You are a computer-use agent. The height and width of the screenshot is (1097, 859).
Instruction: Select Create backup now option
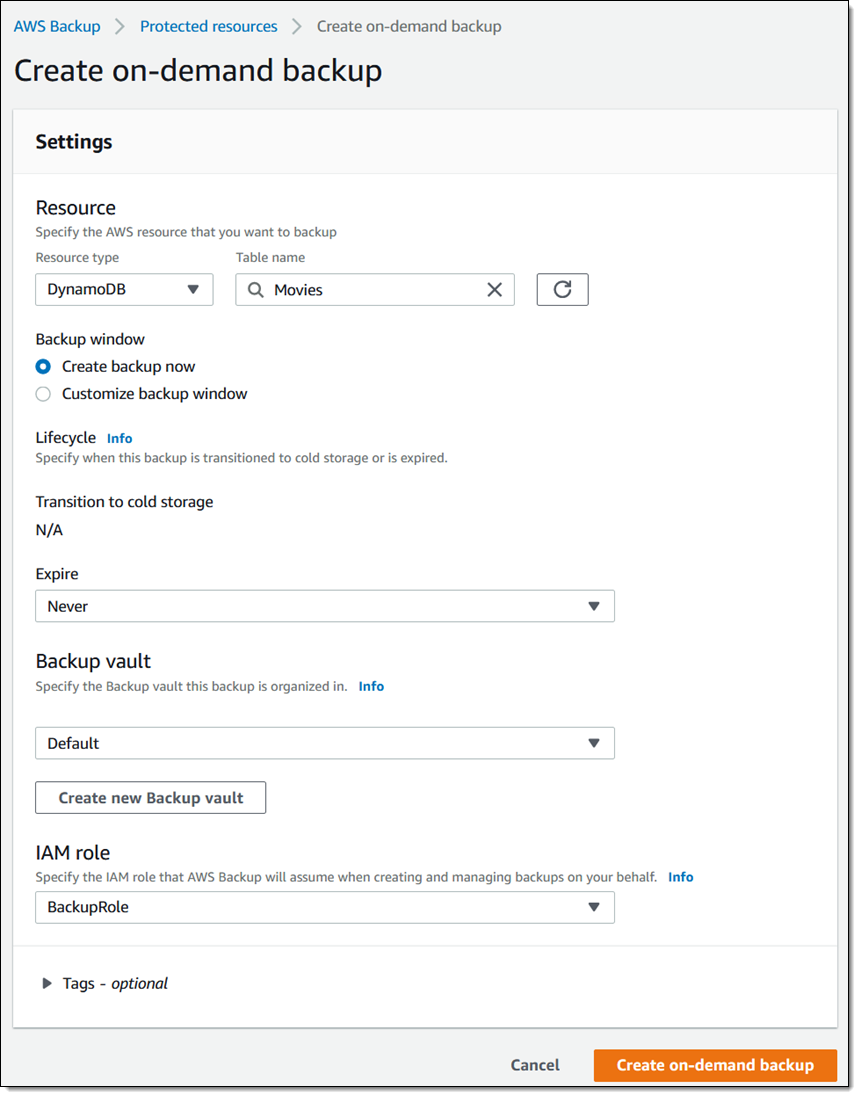tap(43, 367)
